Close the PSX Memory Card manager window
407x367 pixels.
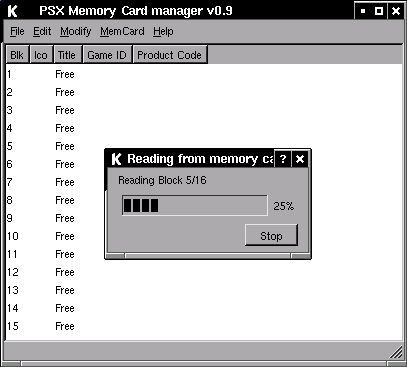tap(396, 11)
